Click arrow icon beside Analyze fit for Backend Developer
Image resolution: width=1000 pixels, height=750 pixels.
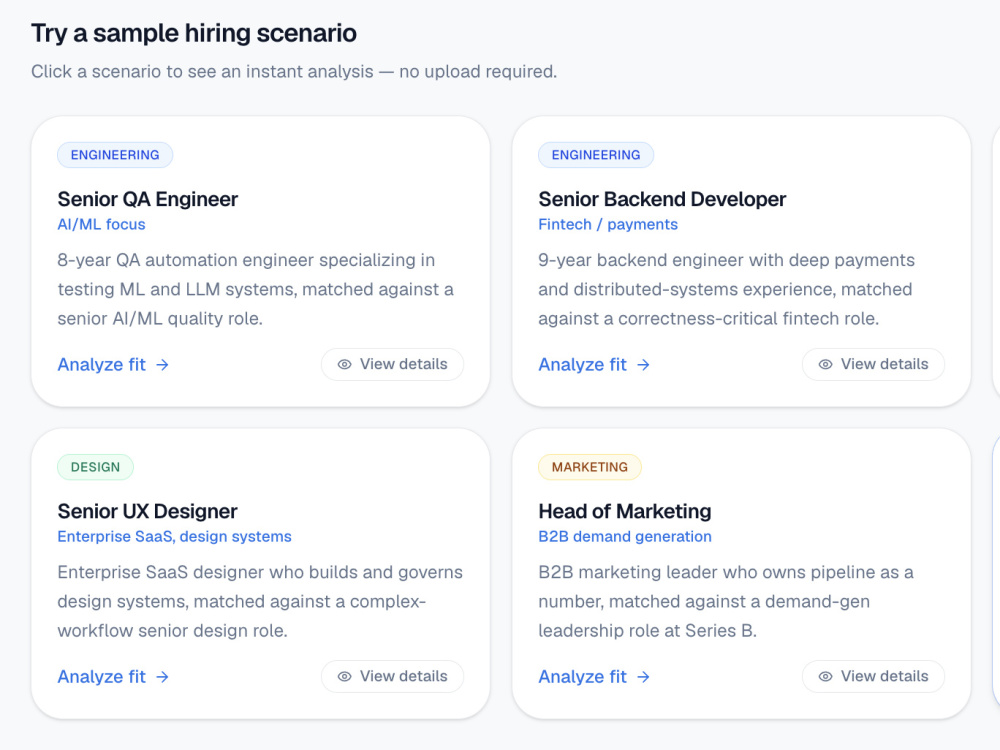pos(643,365)
